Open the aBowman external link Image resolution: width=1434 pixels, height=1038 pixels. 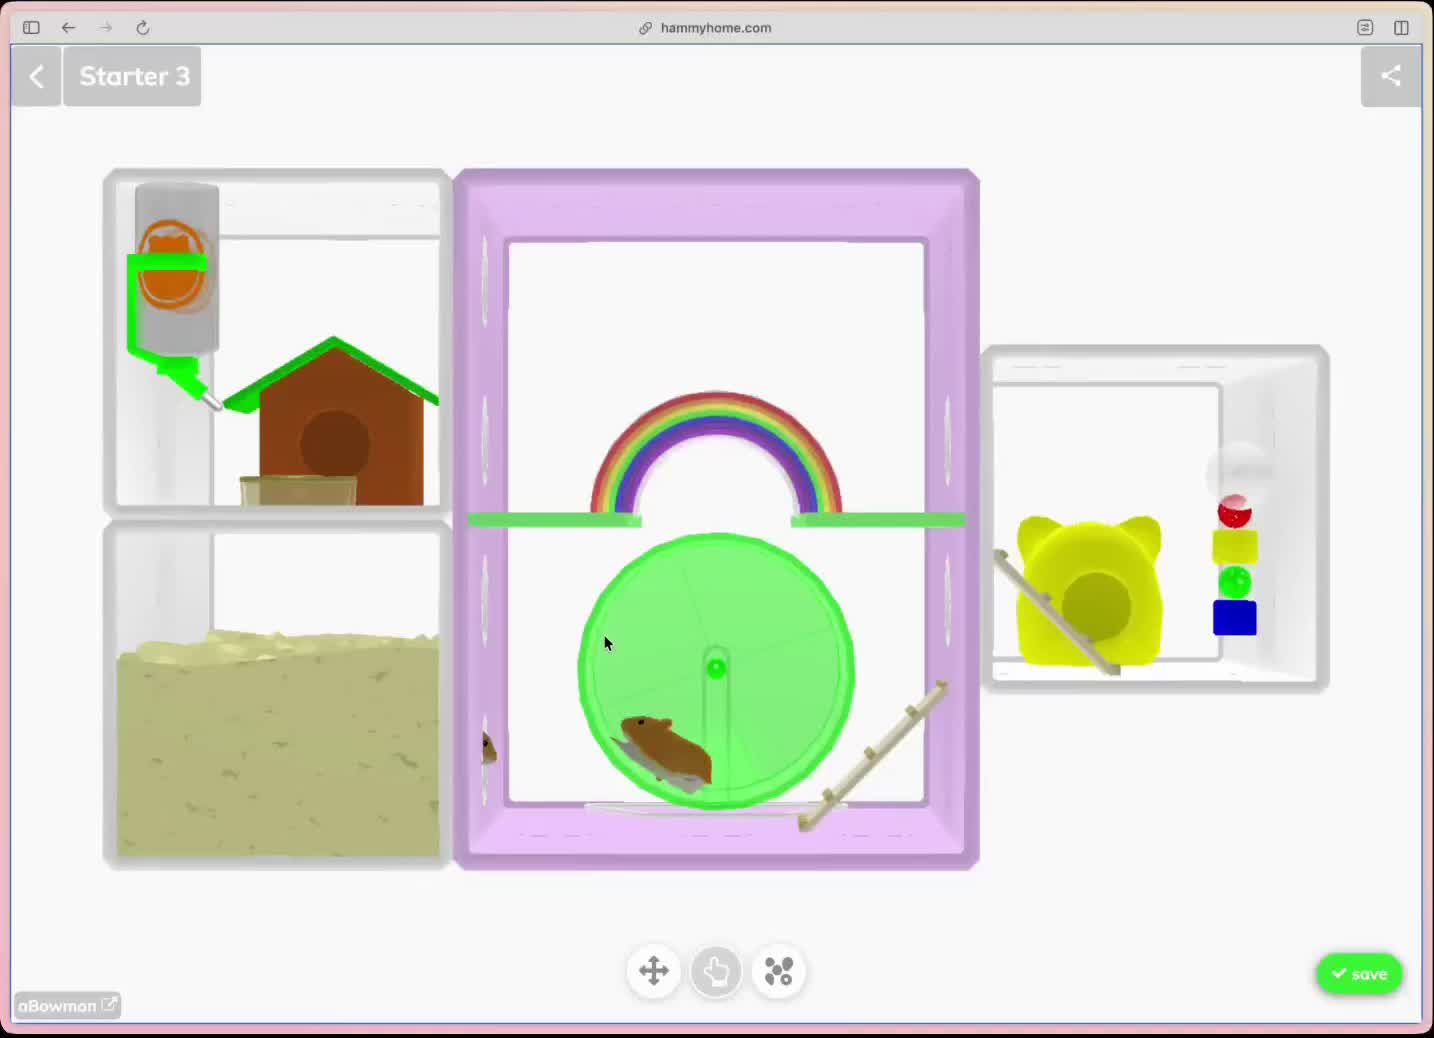(67, 1005)
